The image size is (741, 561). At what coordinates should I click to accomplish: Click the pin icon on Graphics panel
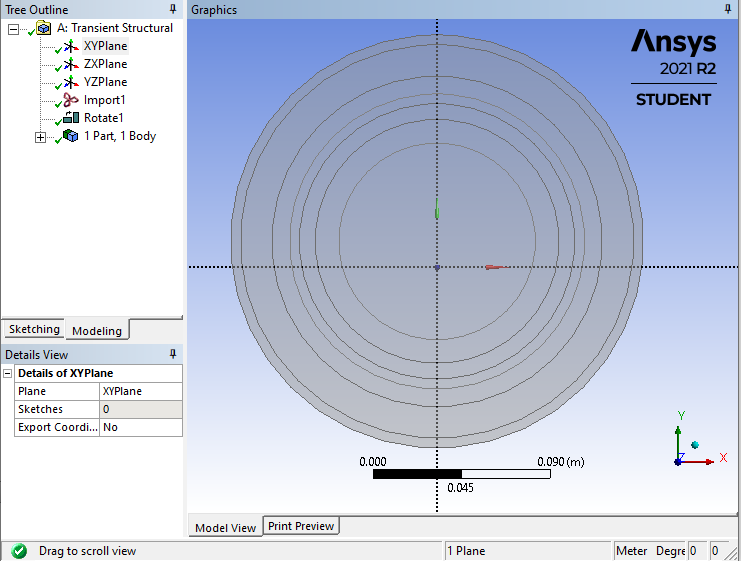[726, 10]
